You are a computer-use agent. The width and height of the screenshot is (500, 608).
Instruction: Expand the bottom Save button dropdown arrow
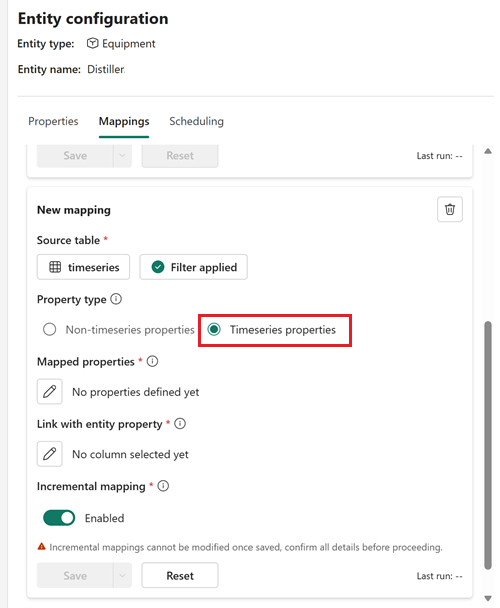pyautogui.click(x=122, y=575)
